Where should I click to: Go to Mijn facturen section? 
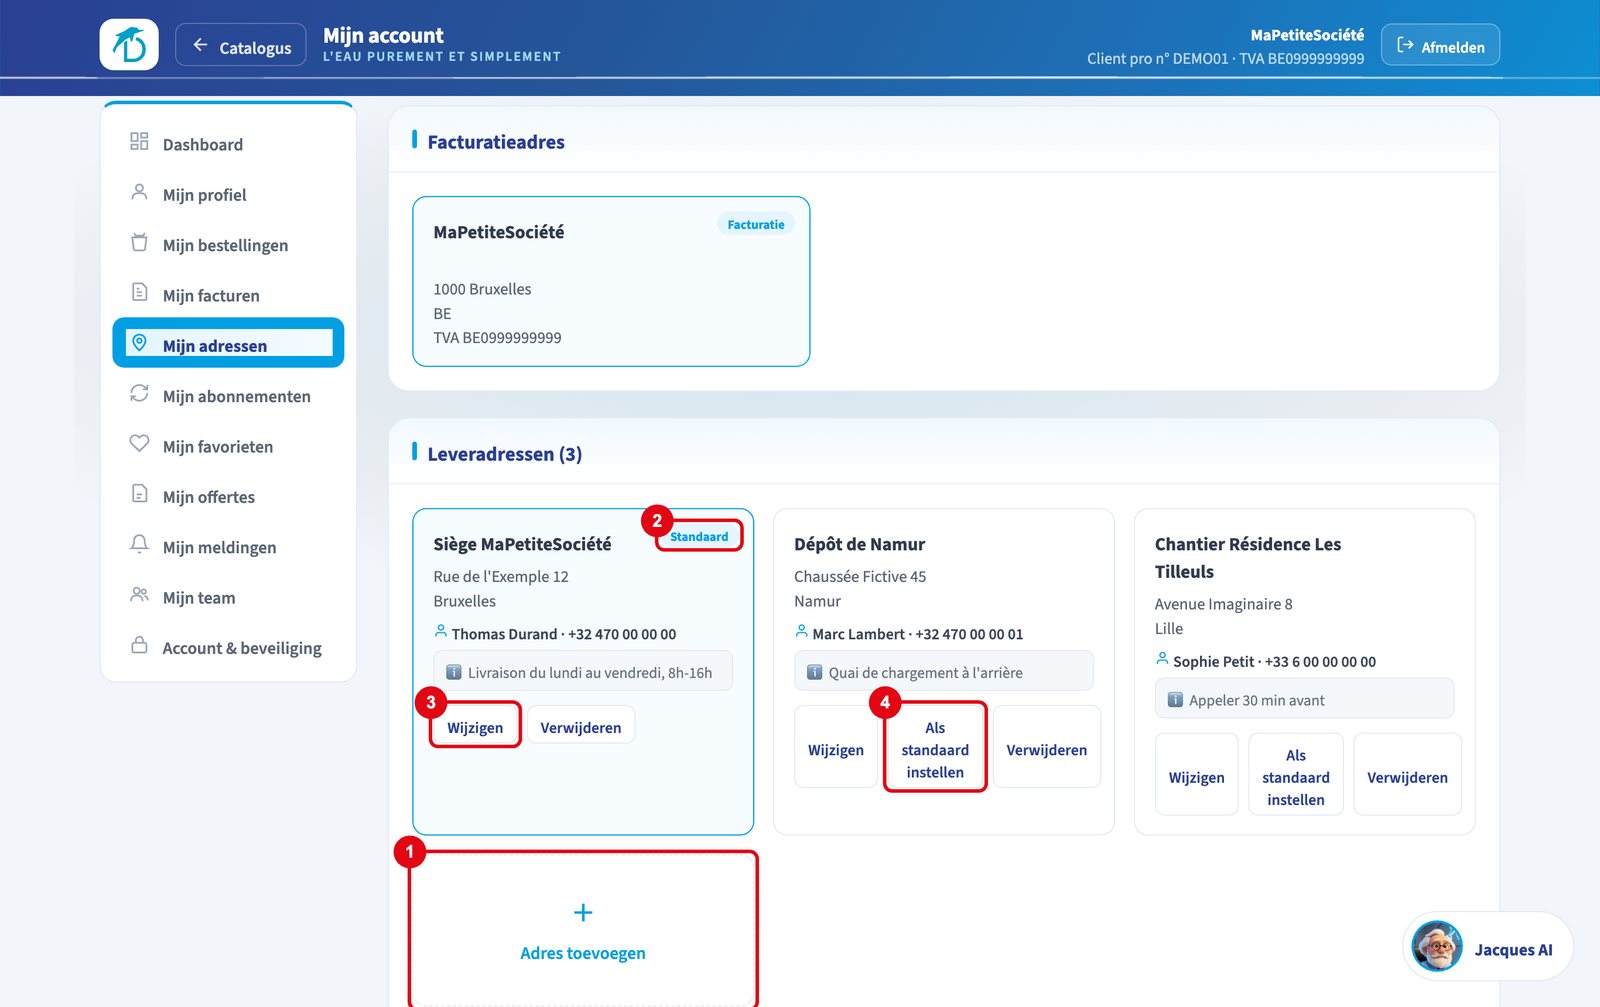click(x=228, y=295)
